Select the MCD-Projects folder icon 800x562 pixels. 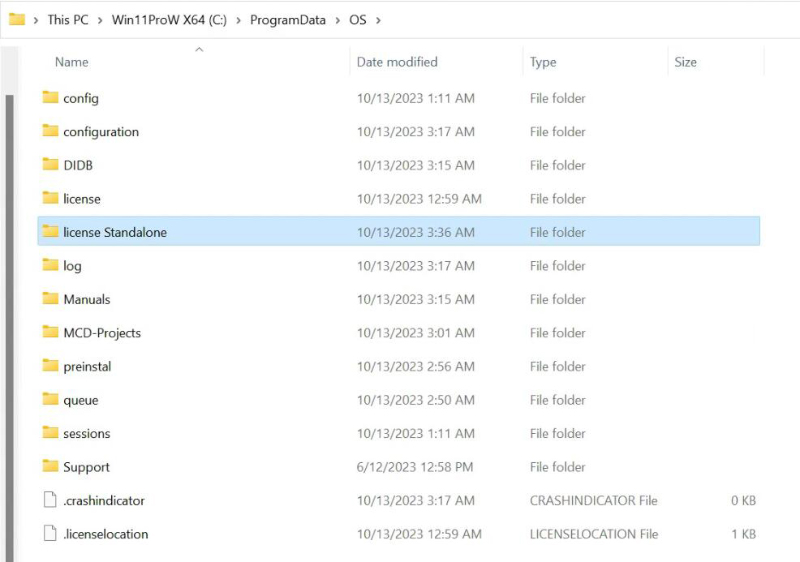(x=50, y=332)
